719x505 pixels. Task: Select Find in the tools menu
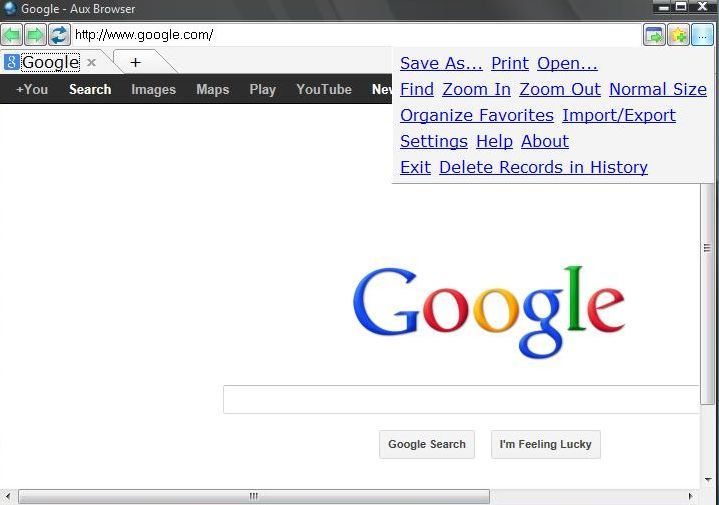pyautogui.click(x=417, y=89)
